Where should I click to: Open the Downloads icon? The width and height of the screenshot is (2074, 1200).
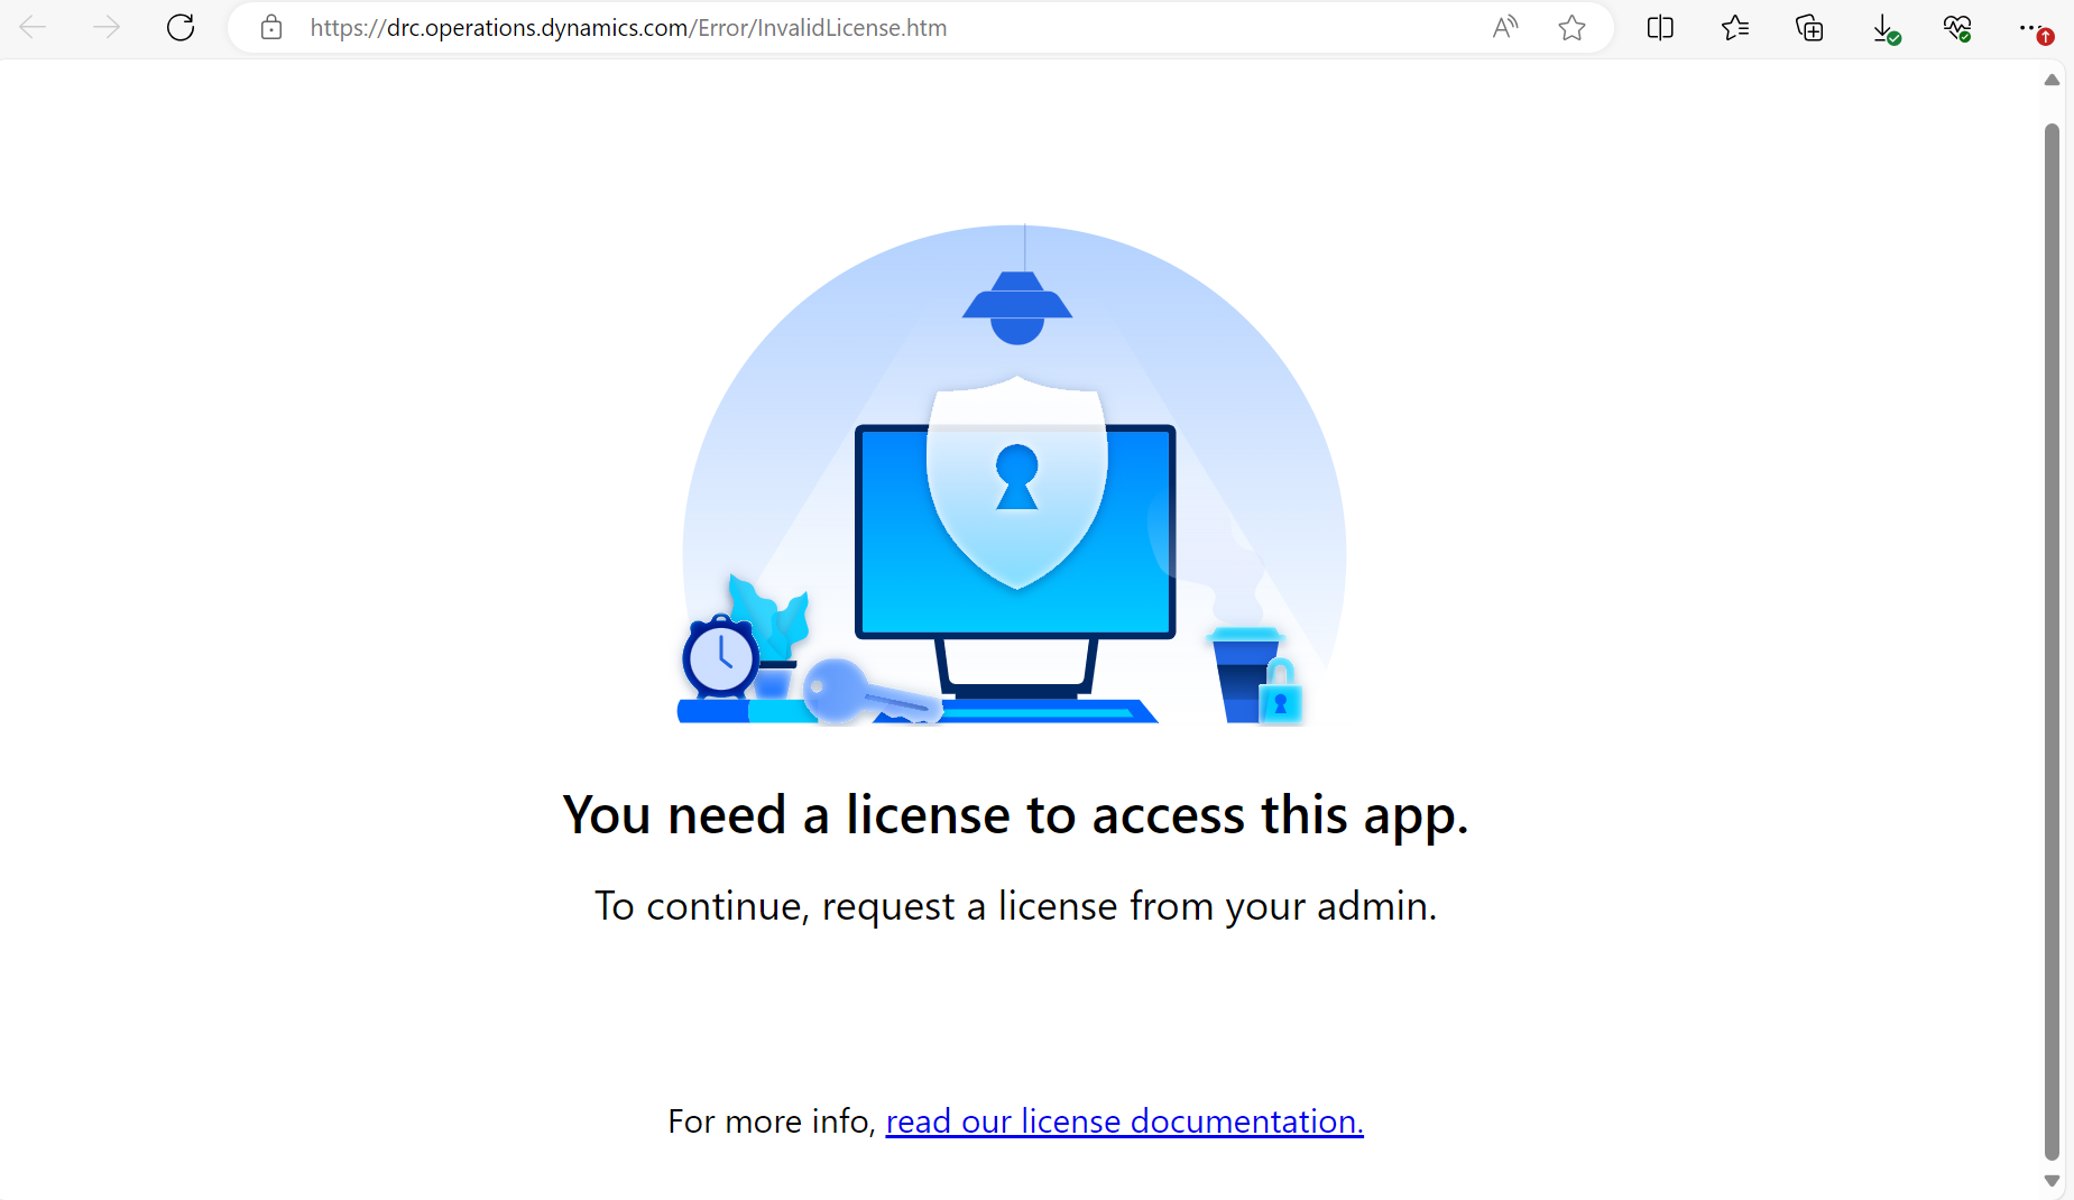[x=1885, y=28]
